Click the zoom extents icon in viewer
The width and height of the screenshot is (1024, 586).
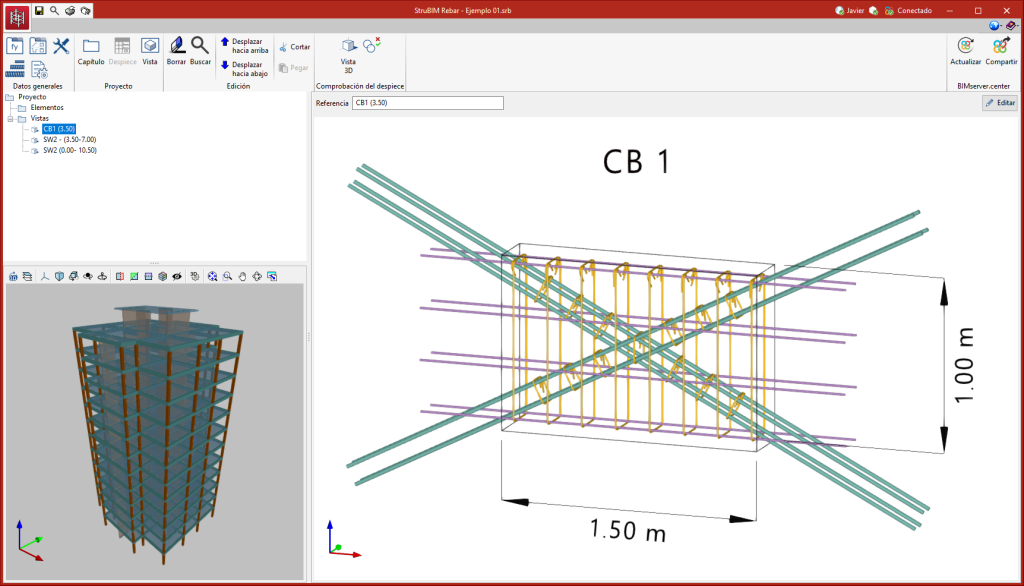point(212,276)
